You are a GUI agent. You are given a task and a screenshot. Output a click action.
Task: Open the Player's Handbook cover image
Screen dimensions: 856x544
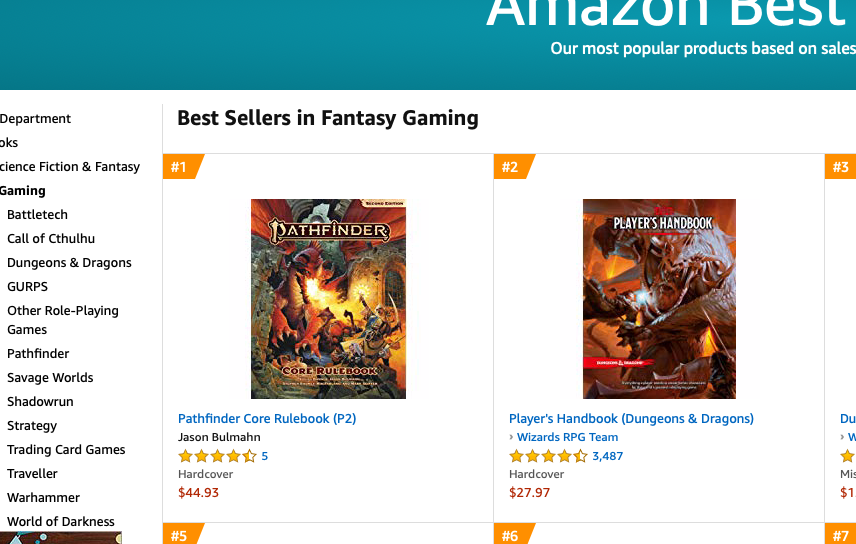(659, 298)
